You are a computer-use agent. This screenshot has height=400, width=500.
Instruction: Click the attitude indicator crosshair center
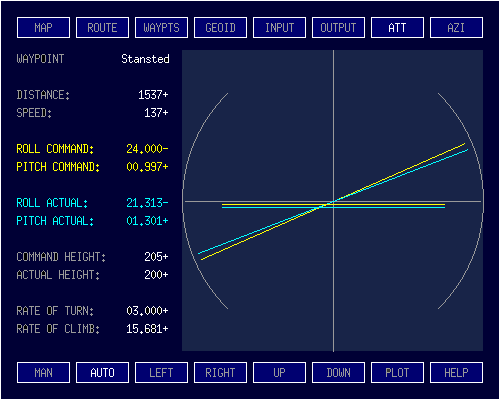333,201
